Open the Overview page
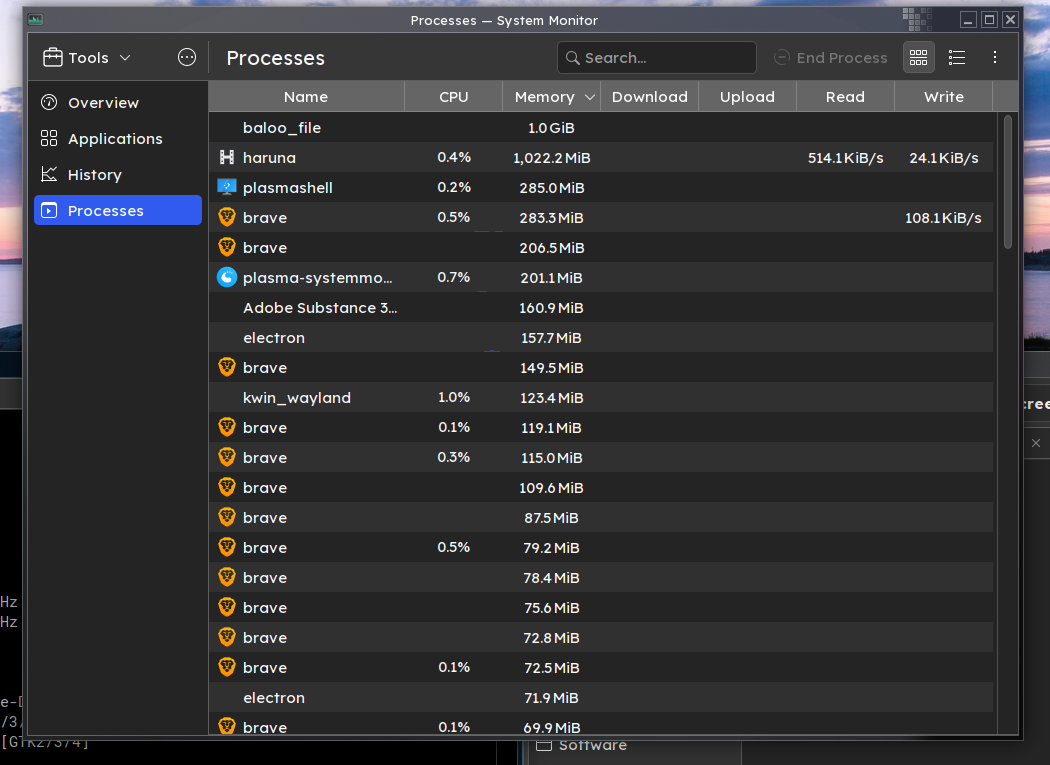1050x765 pixels. (x=118, y=102)
